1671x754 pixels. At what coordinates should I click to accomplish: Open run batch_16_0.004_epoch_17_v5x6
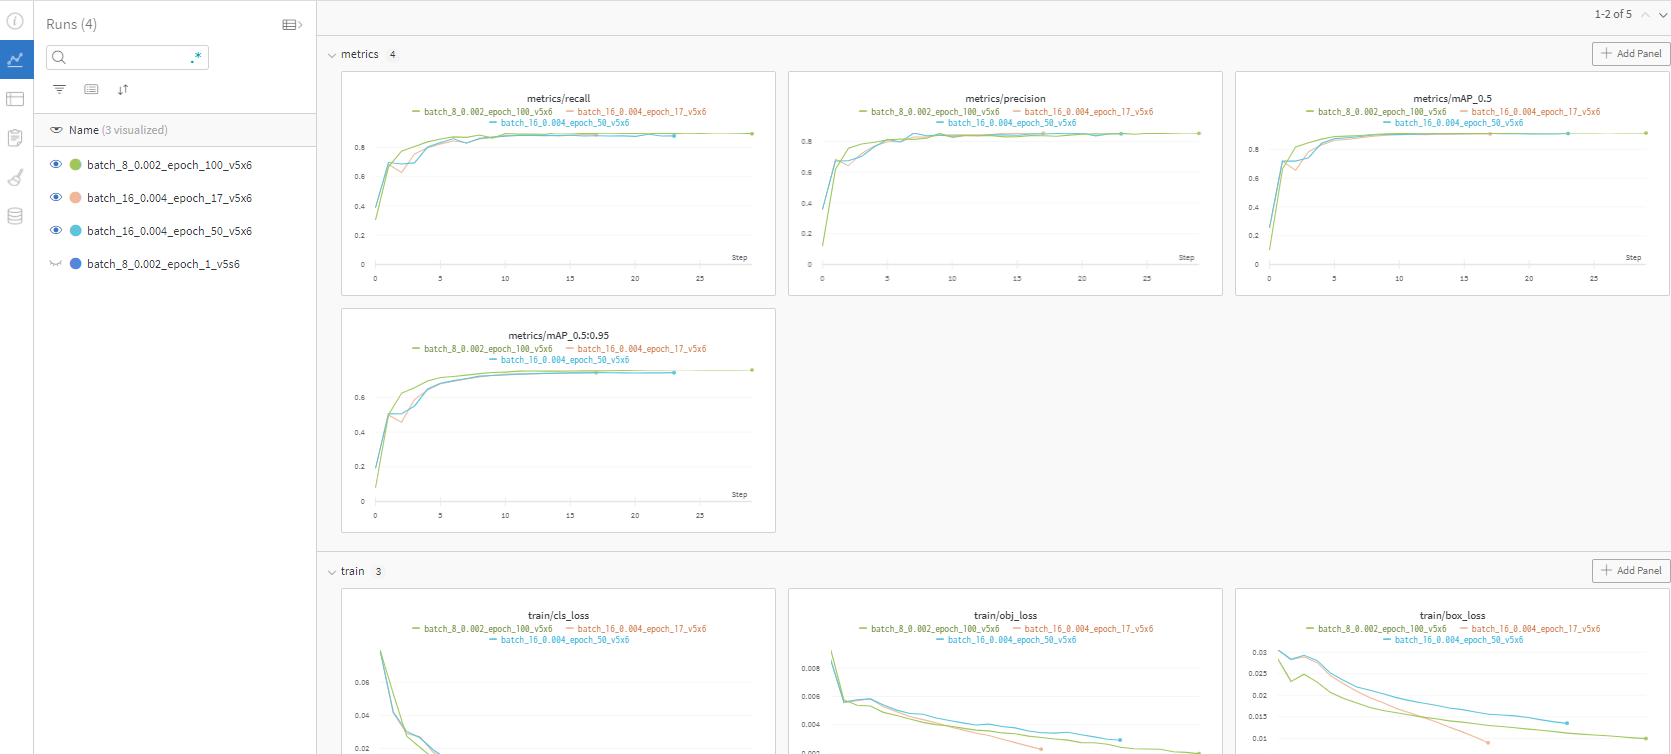(169, 198)
